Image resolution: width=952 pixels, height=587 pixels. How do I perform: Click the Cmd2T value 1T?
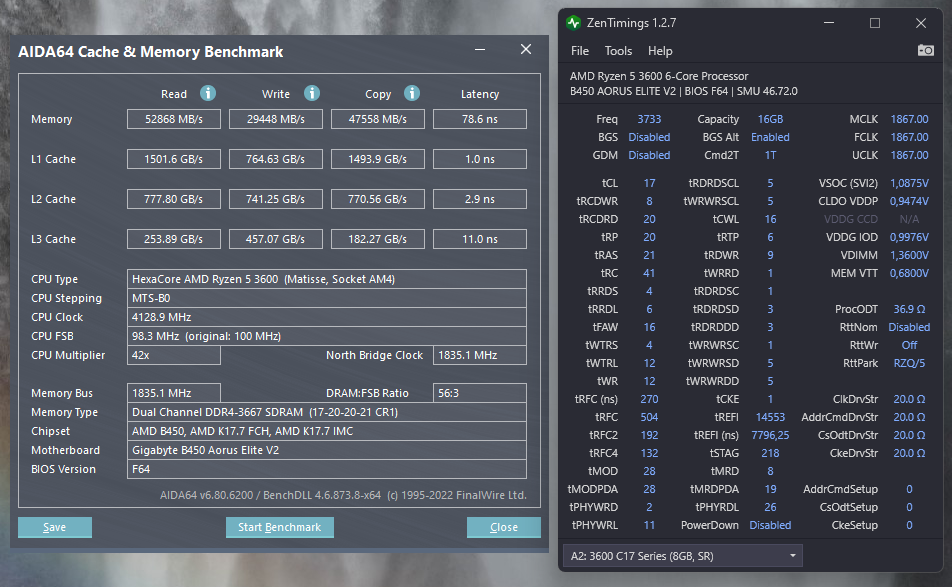[770, 155]
